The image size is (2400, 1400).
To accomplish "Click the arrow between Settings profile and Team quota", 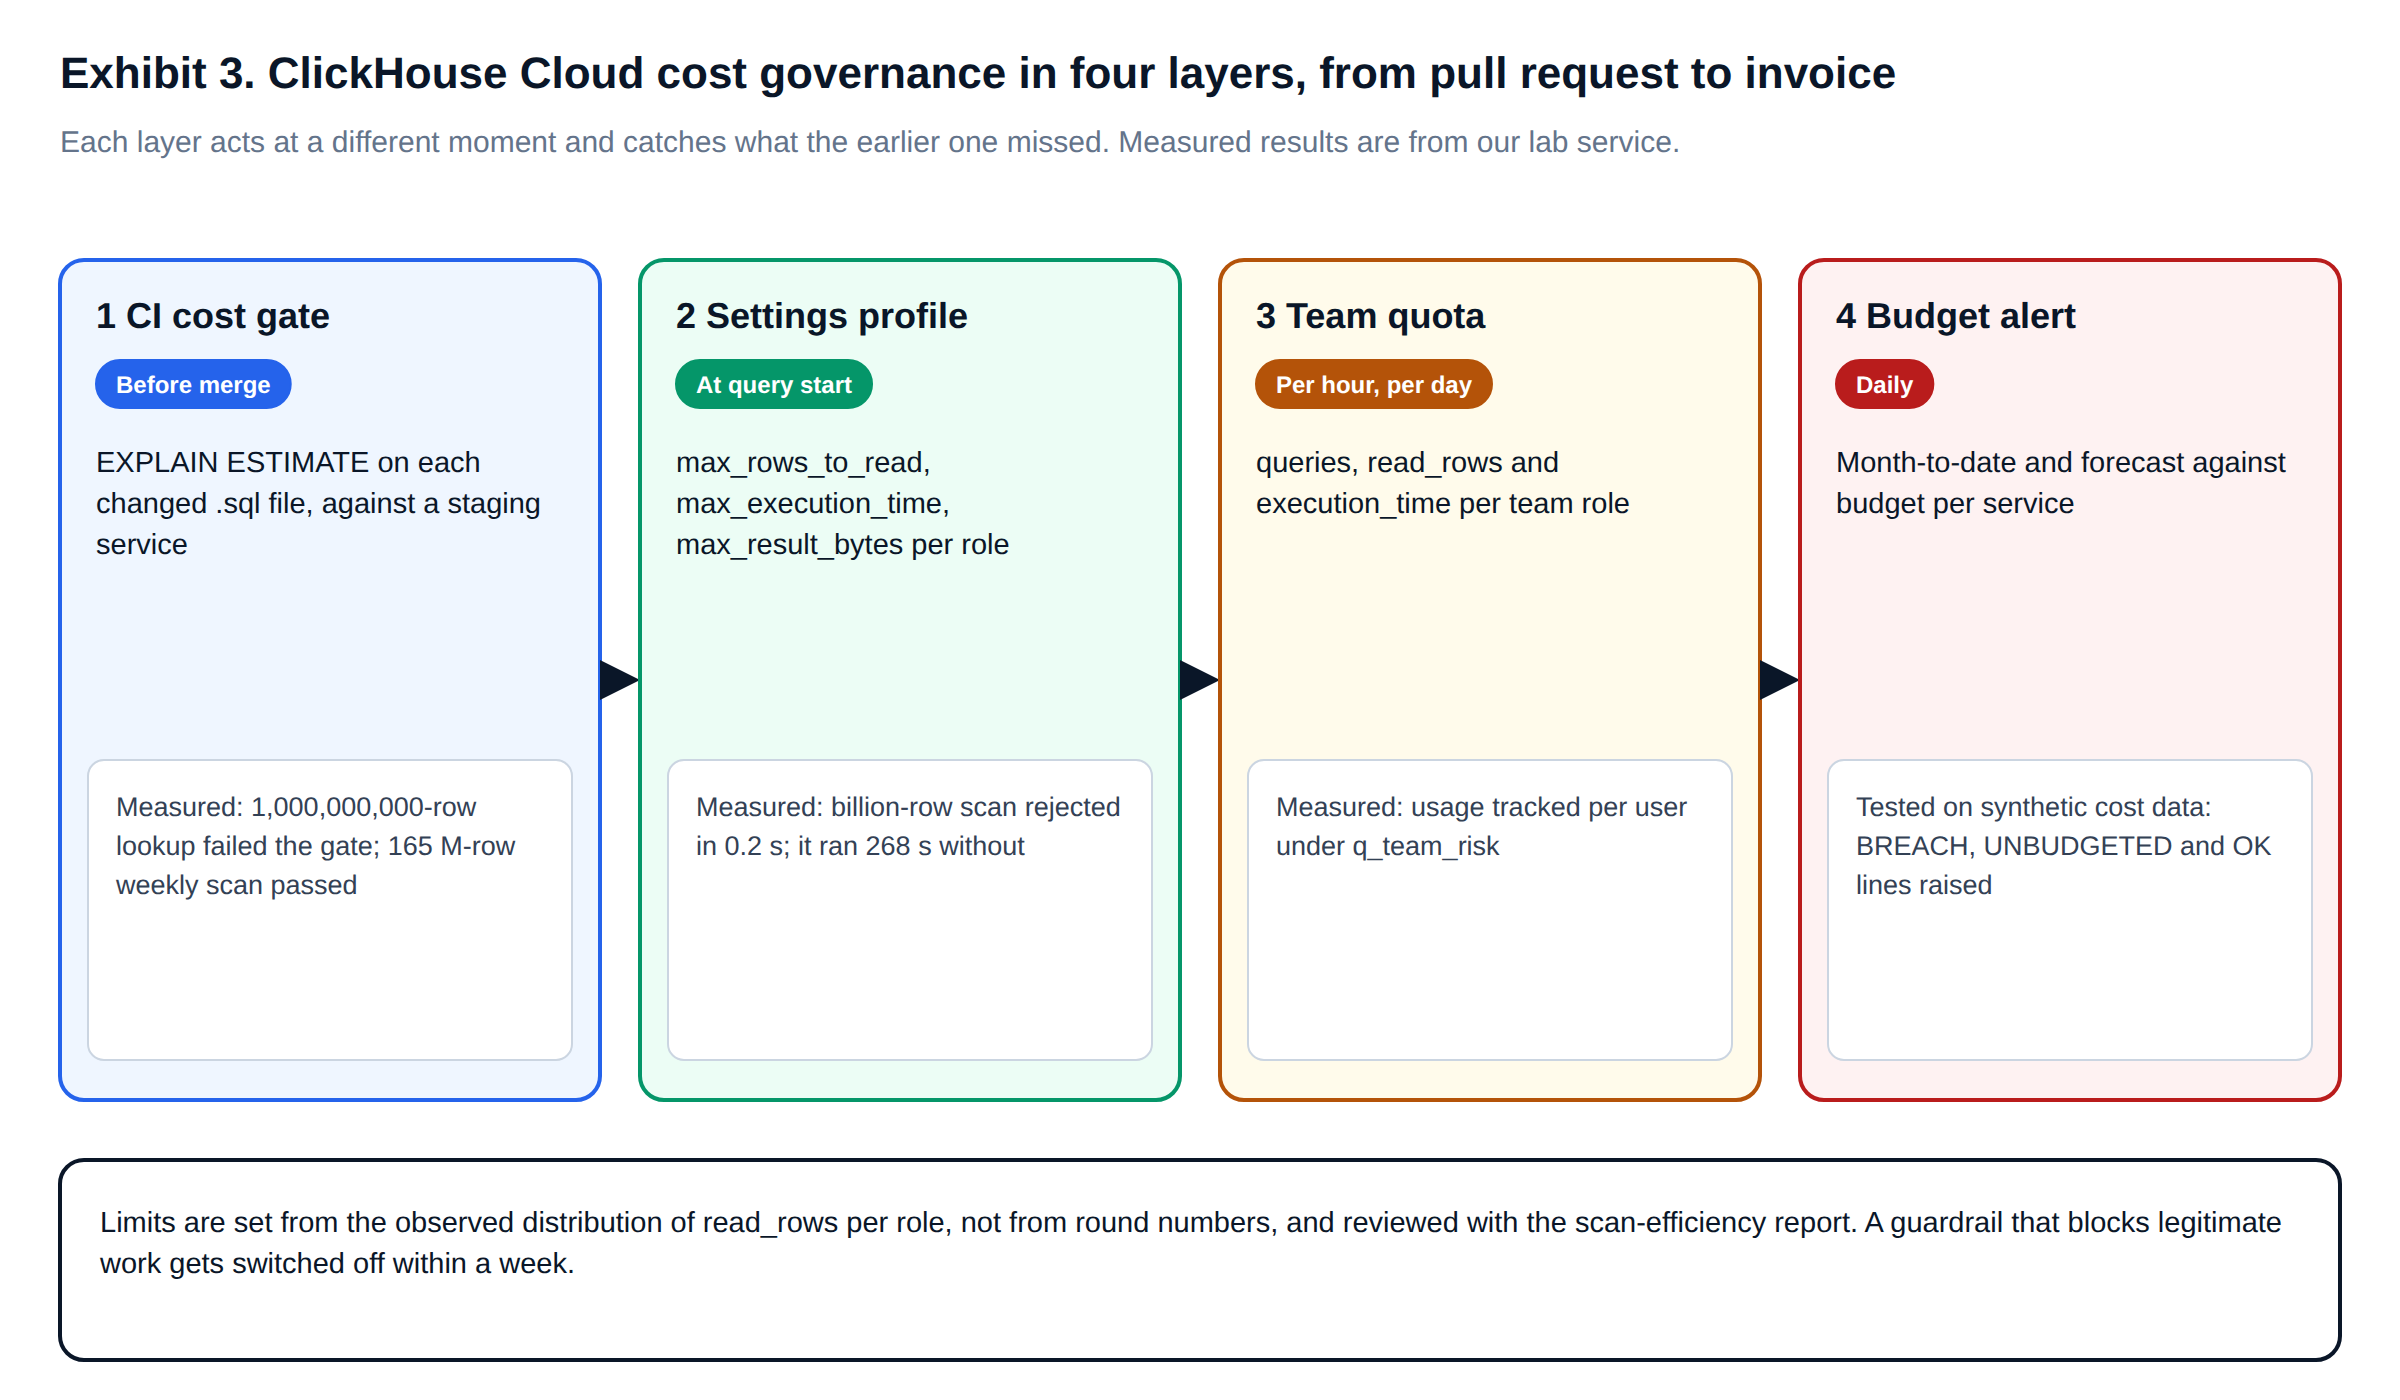I will point(1199,680).
